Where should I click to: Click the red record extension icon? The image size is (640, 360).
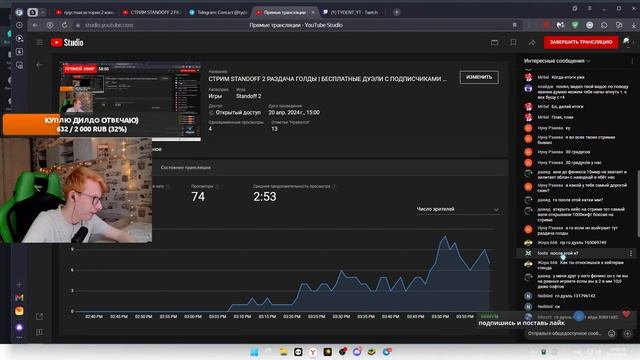click(x=546, y=25)
